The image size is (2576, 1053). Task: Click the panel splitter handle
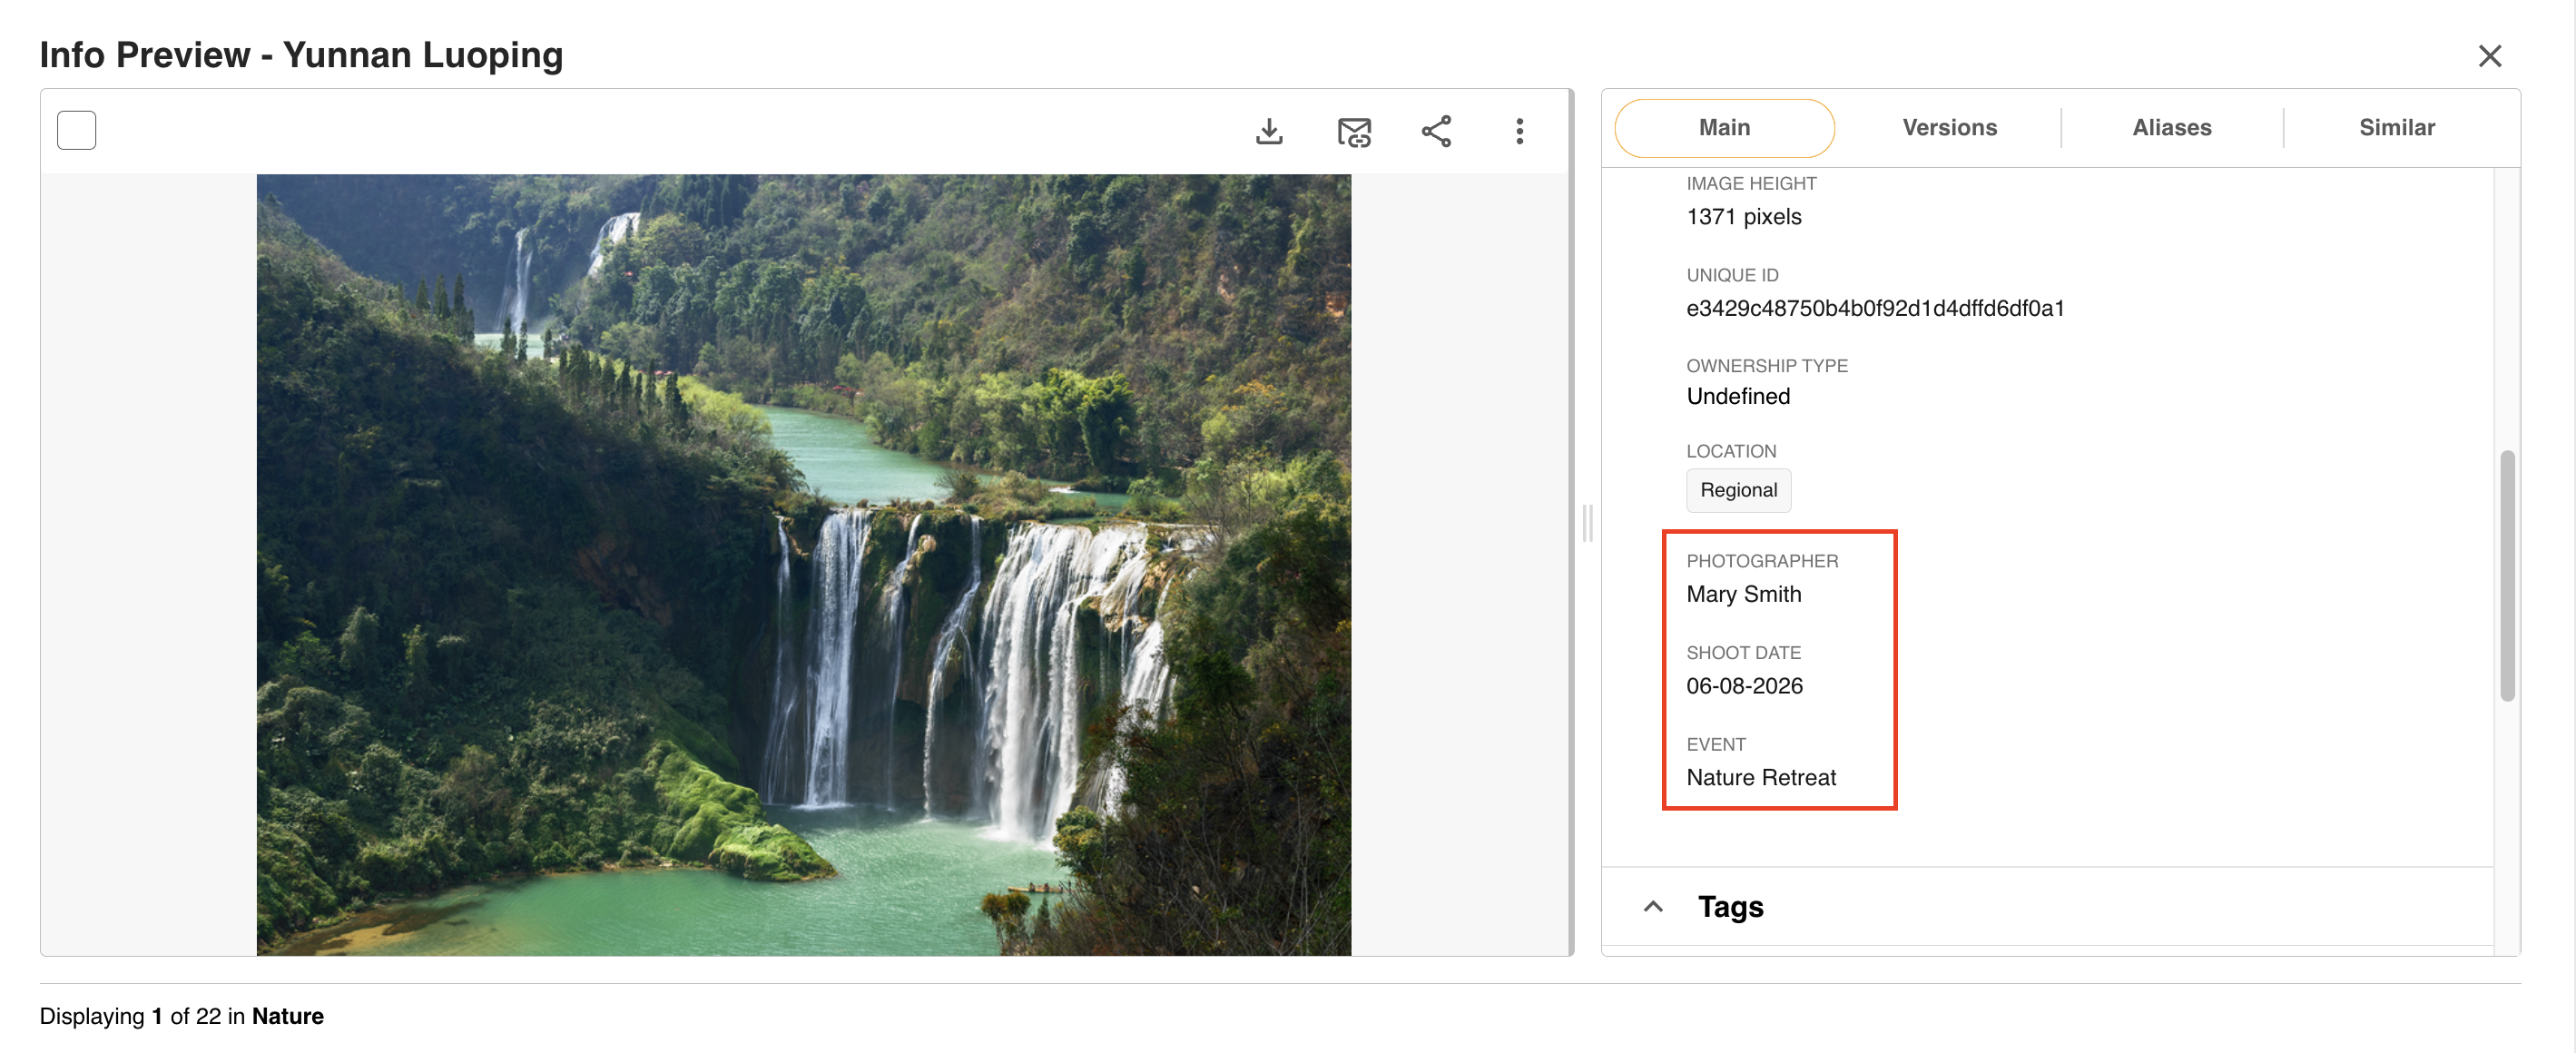[x=1587, y=523]
